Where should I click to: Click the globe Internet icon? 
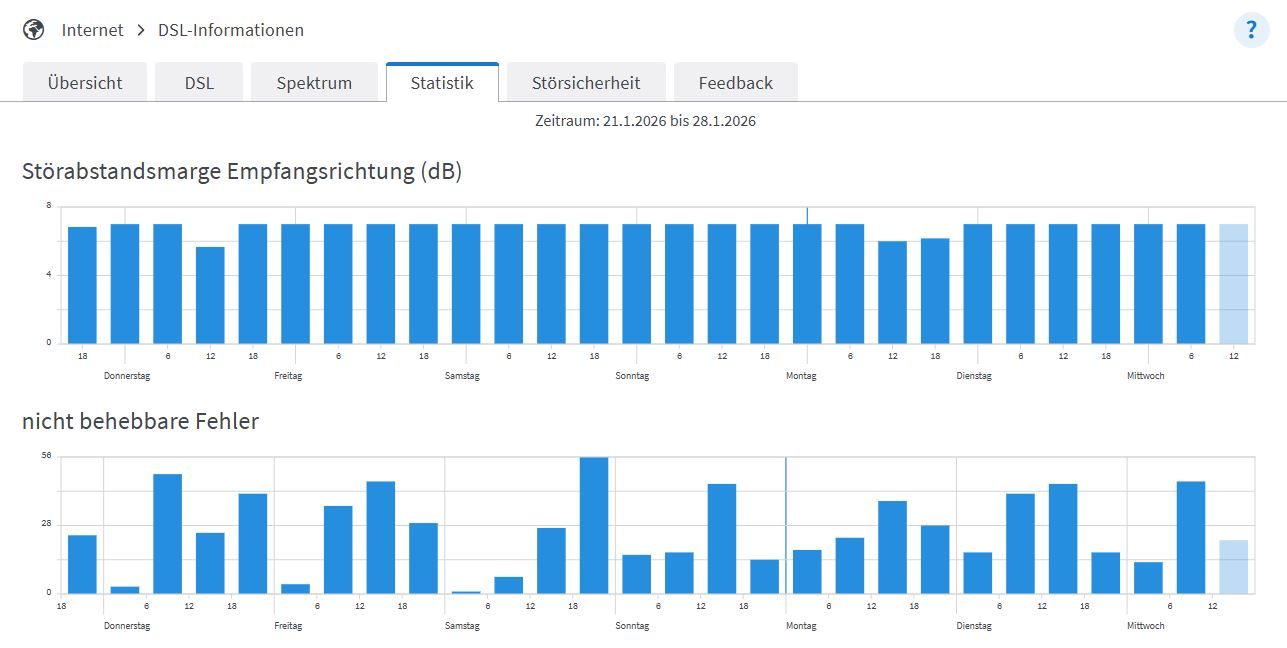34,30
